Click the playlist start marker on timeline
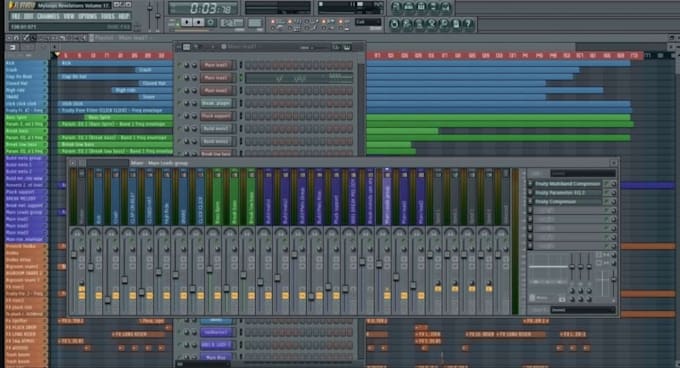This screenshot has height=368, width=680. pos(56,55)
